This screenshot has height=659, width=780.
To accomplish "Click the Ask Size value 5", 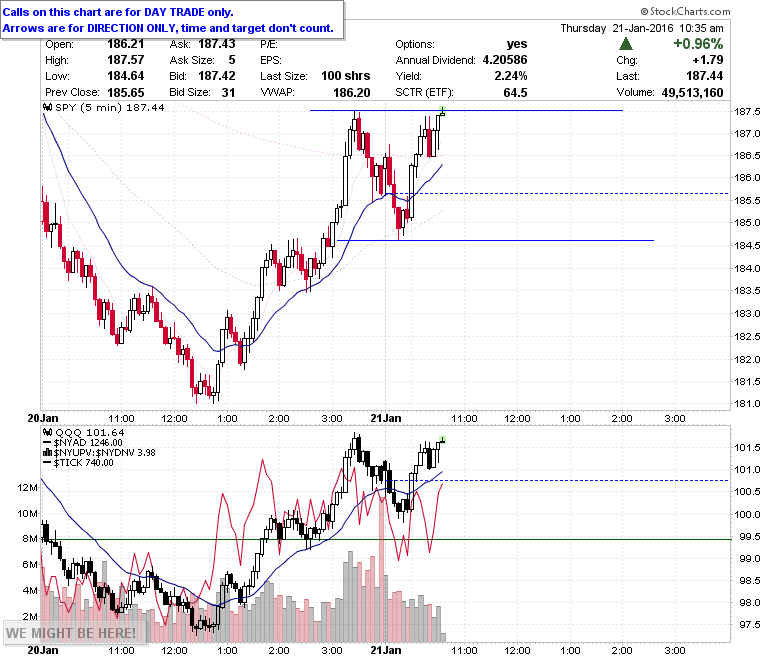I will pos(232,60).
